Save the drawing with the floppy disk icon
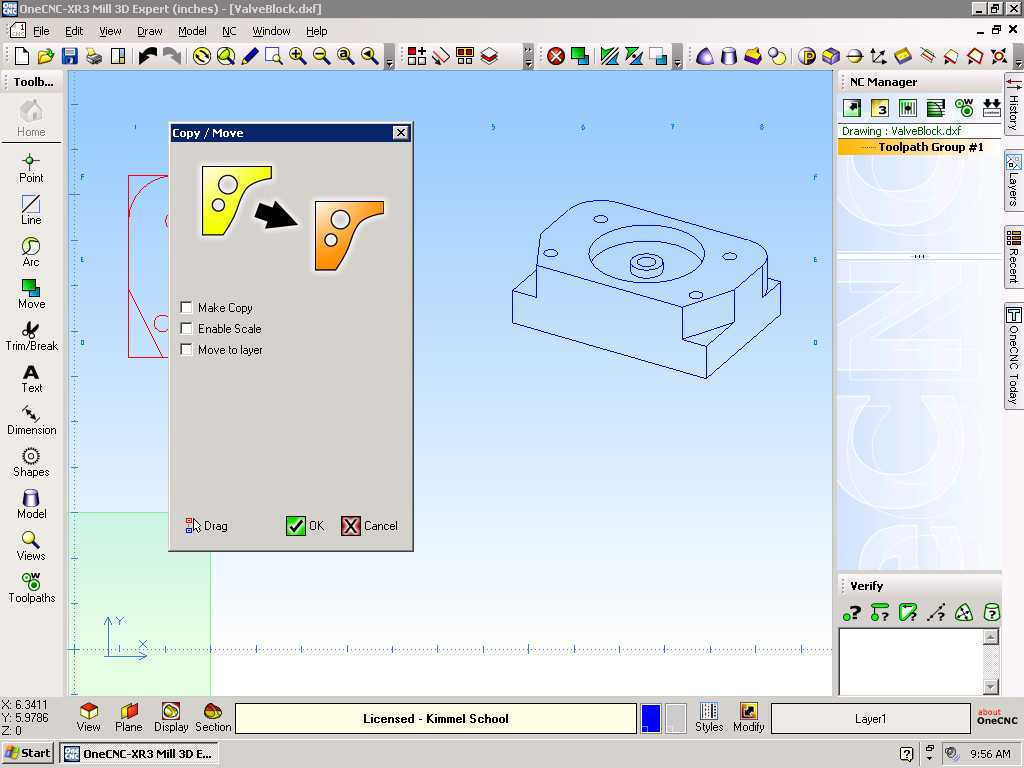 click(70, 56)
